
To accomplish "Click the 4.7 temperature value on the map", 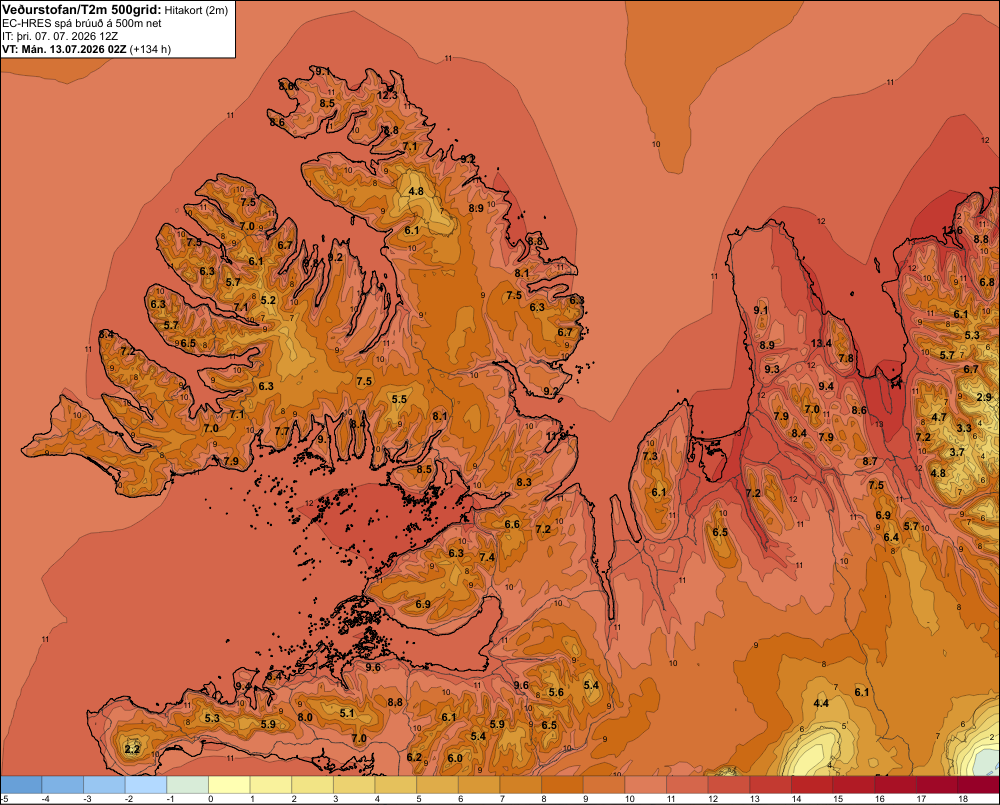I will (x=939, y=417).
